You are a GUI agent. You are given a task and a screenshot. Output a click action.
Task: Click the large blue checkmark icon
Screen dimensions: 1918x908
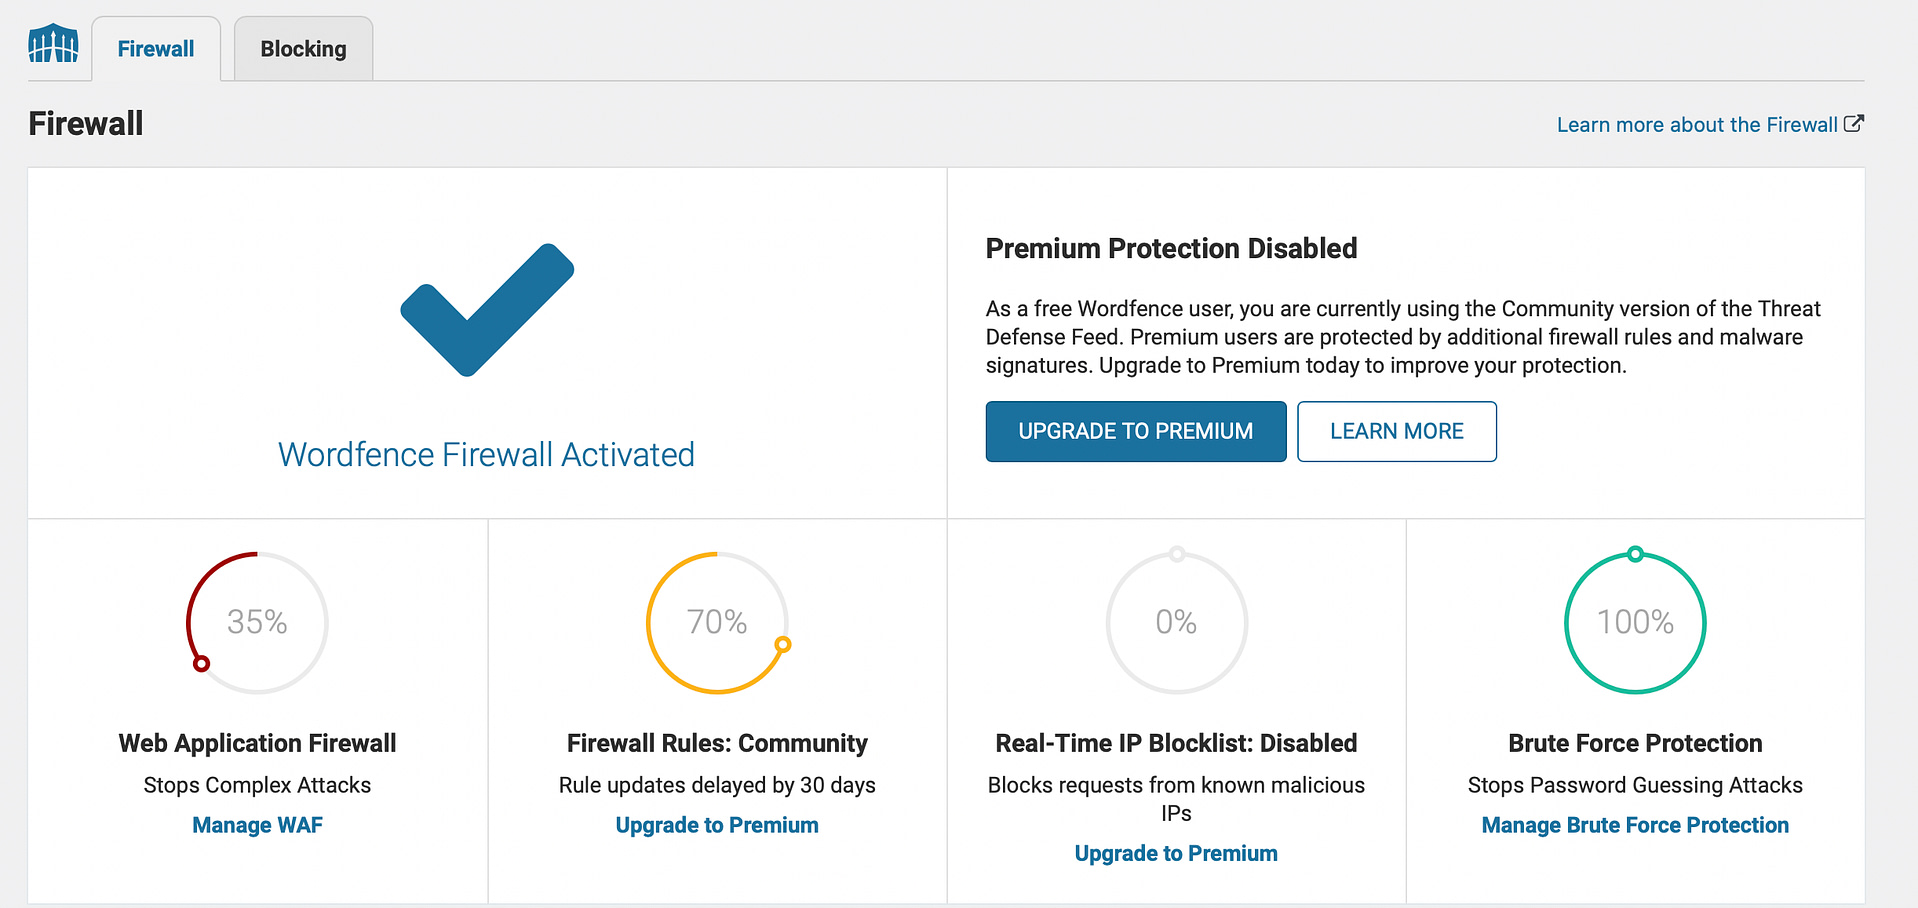tap(487, 310)
